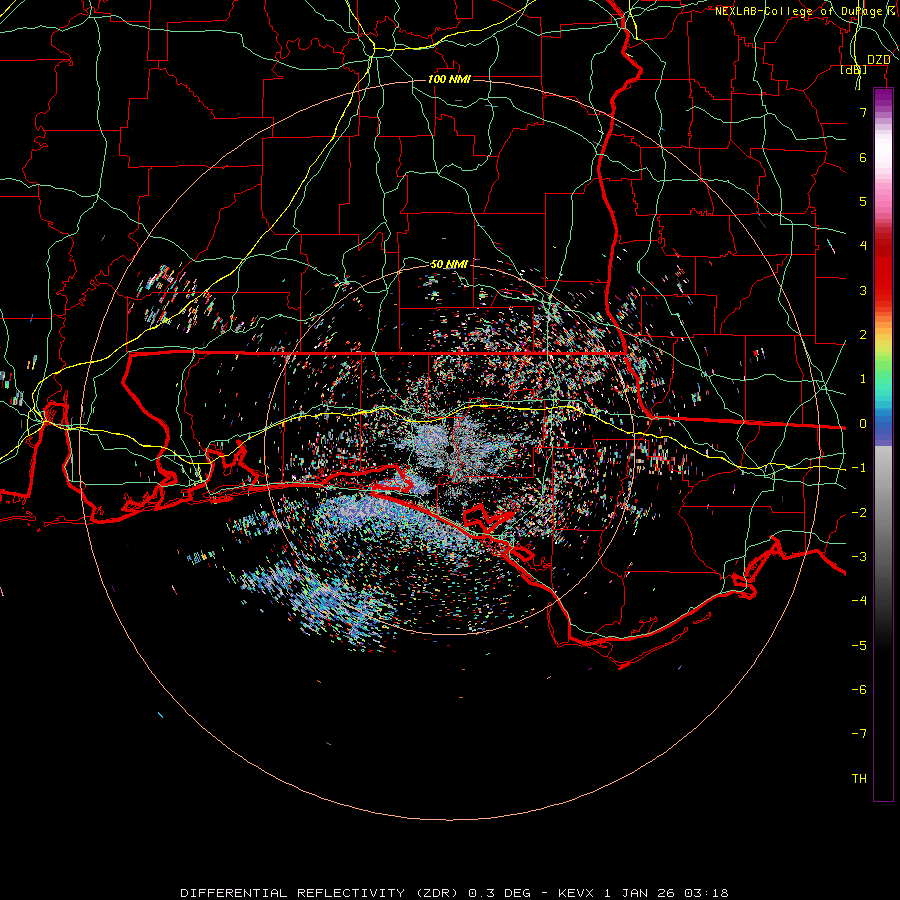Select the "-4" scale label
Image resolution: width=900 pixels, height=900 pixels.
tap(859, 601)
